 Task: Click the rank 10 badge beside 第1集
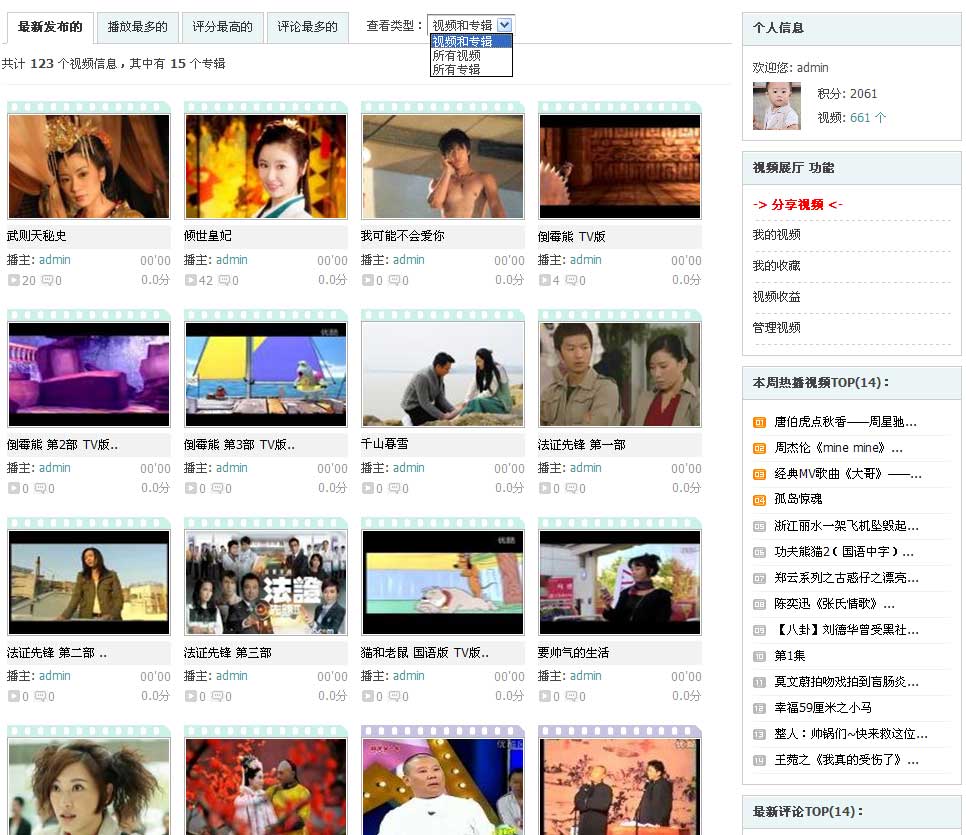tap(759, 656)
